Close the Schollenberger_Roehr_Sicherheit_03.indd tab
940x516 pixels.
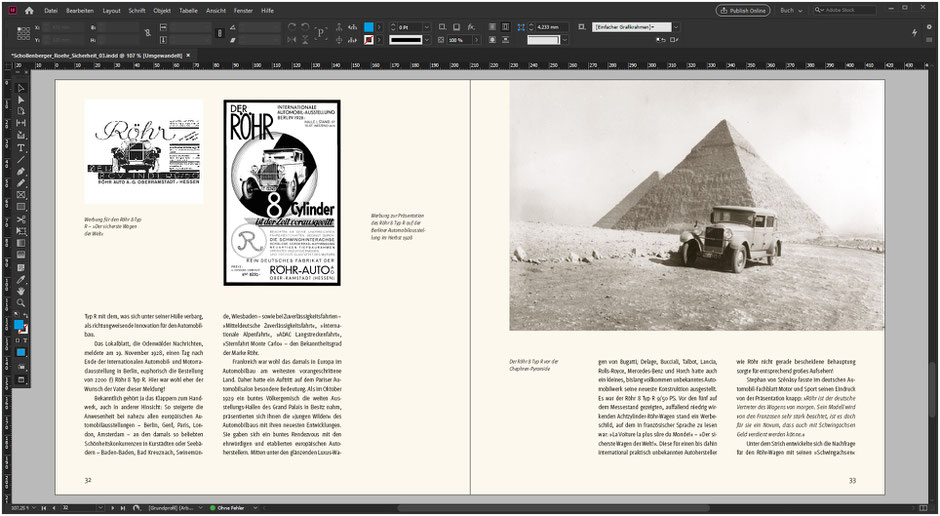pos(188,55)
